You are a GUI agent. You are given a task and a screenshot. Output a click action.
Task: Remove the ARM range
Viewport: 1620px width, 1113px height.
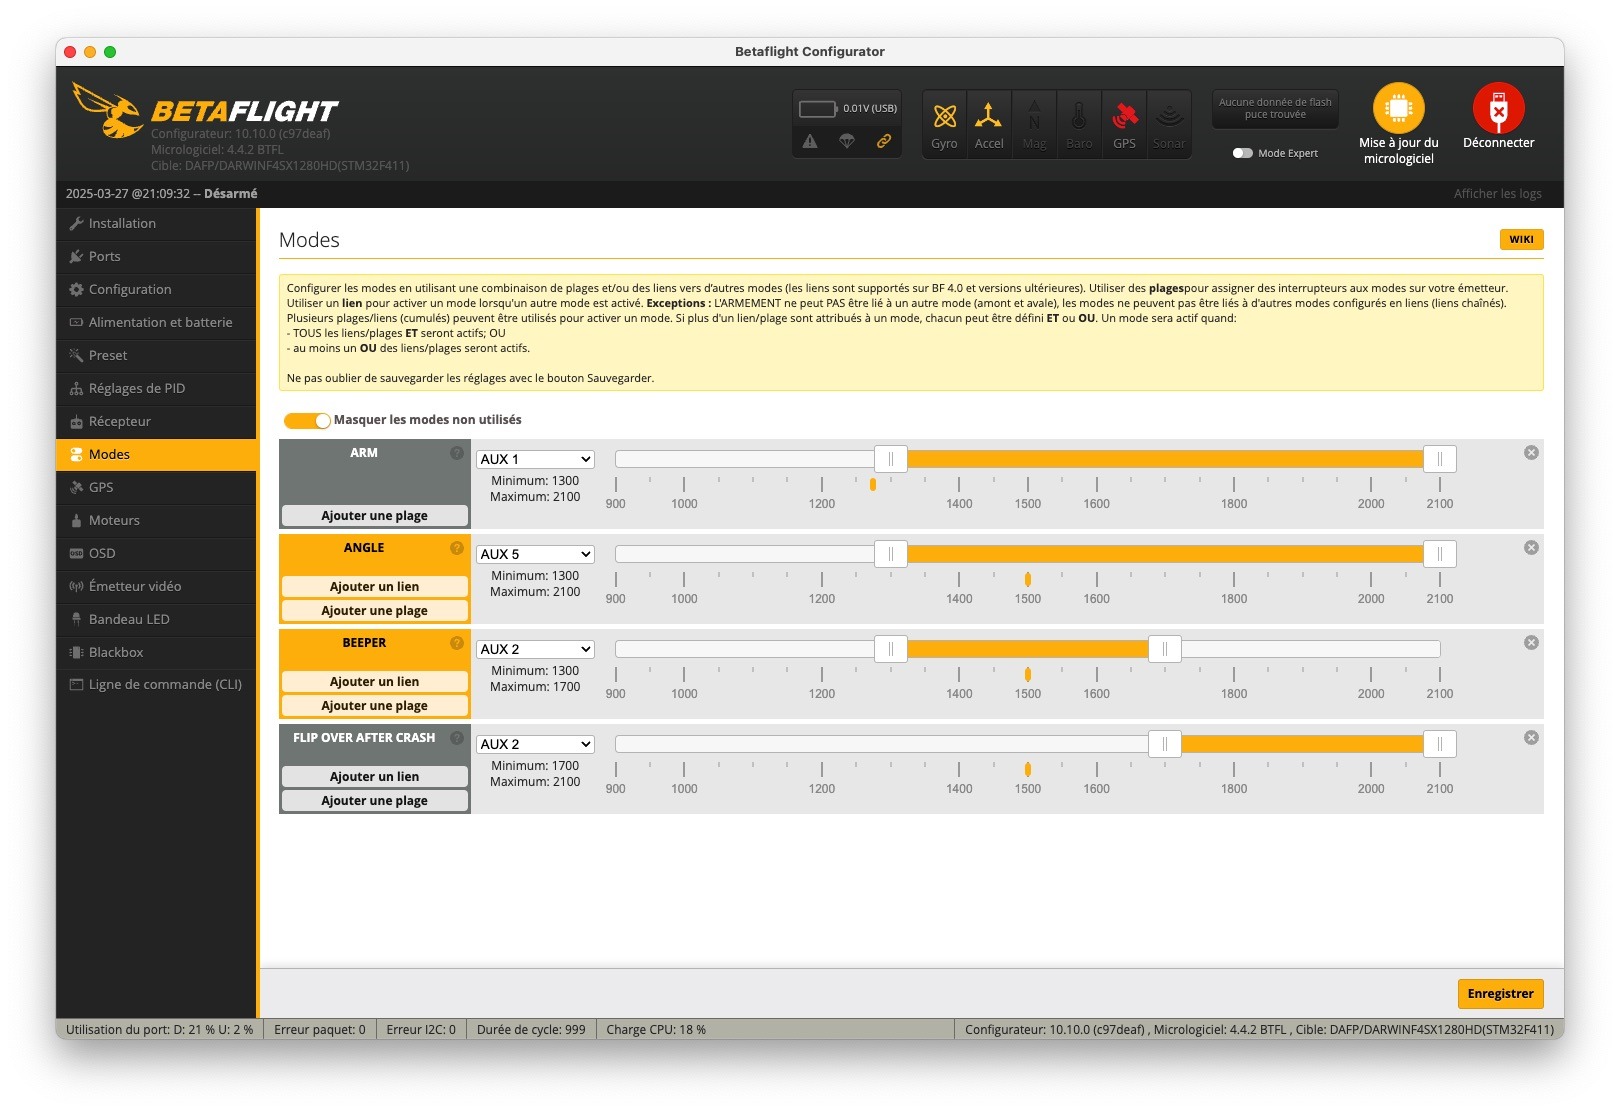pos(1531,453)
